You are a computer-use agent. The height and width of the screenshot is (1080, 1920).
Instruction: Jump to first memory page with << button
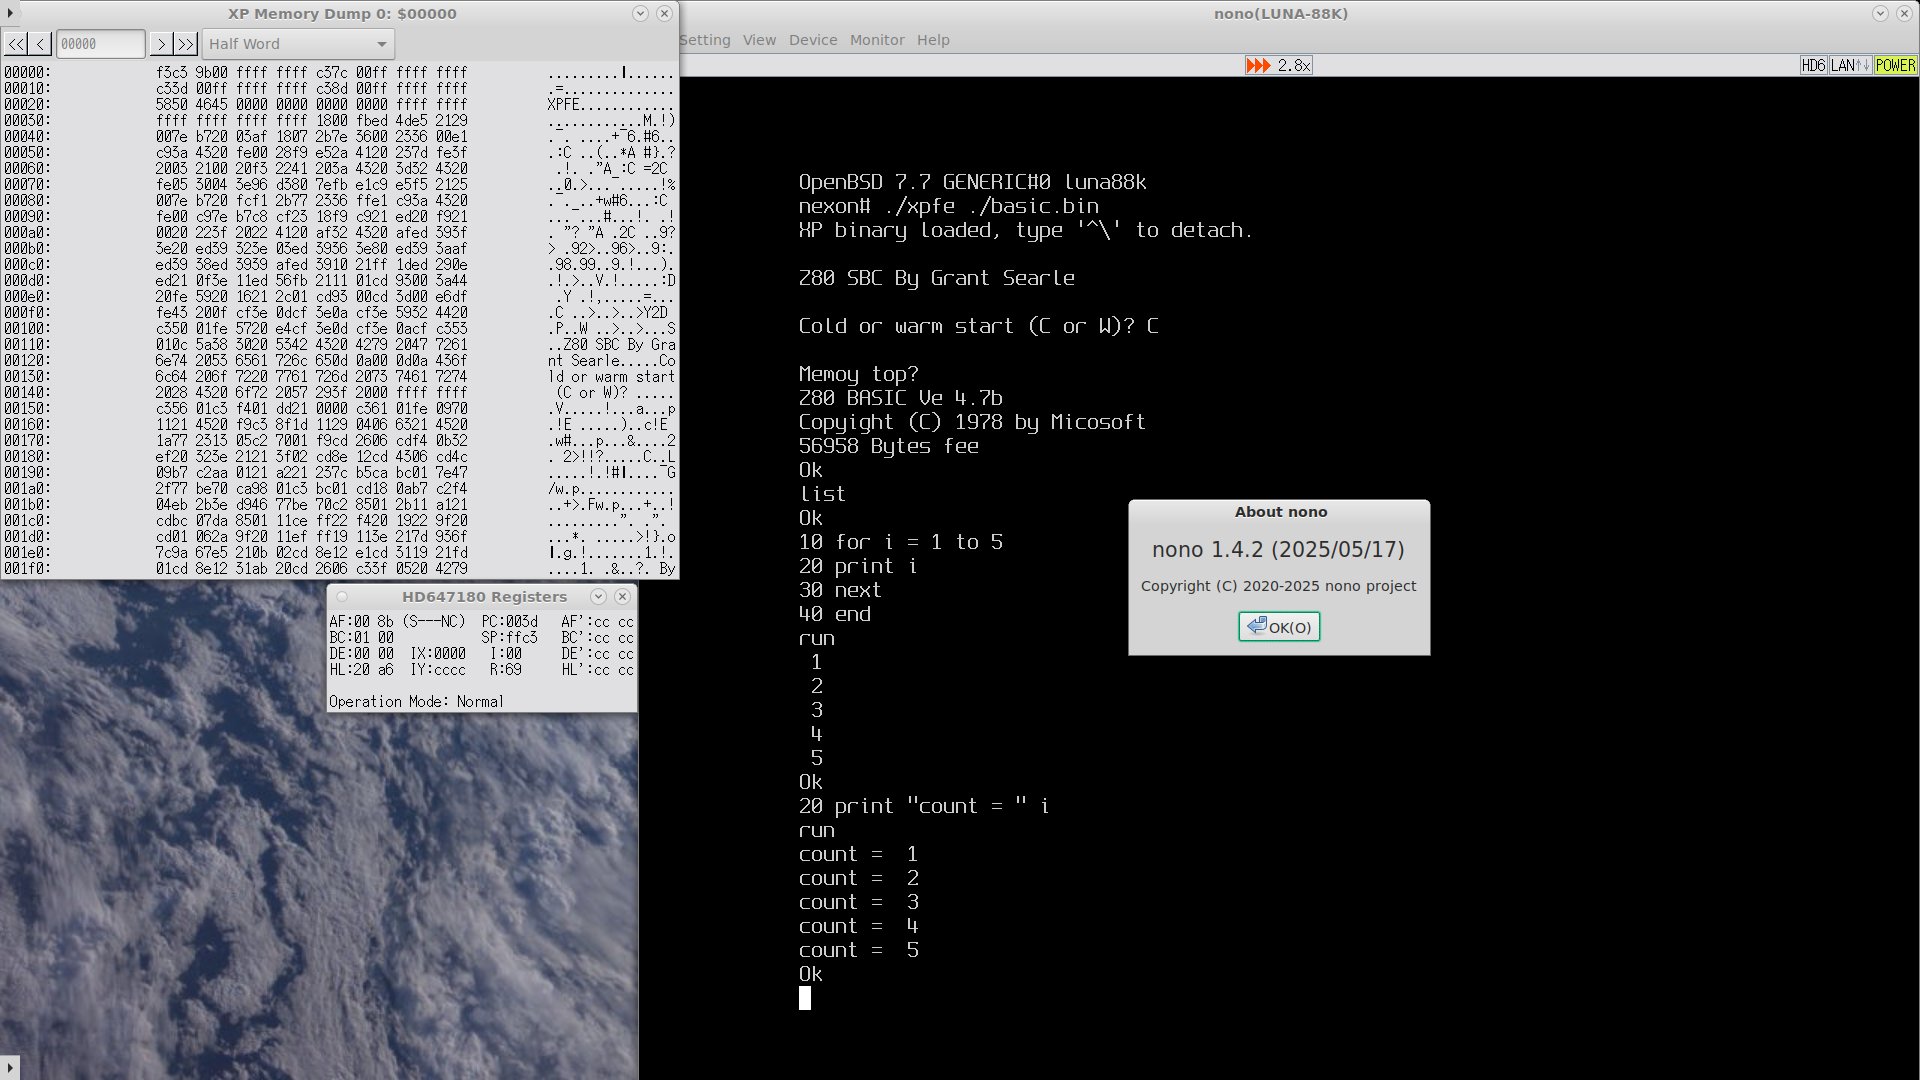tap(15, 44)
